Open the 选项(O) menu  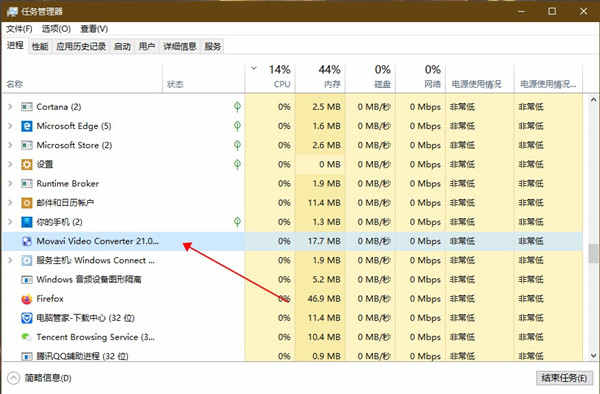coord(56,29)
